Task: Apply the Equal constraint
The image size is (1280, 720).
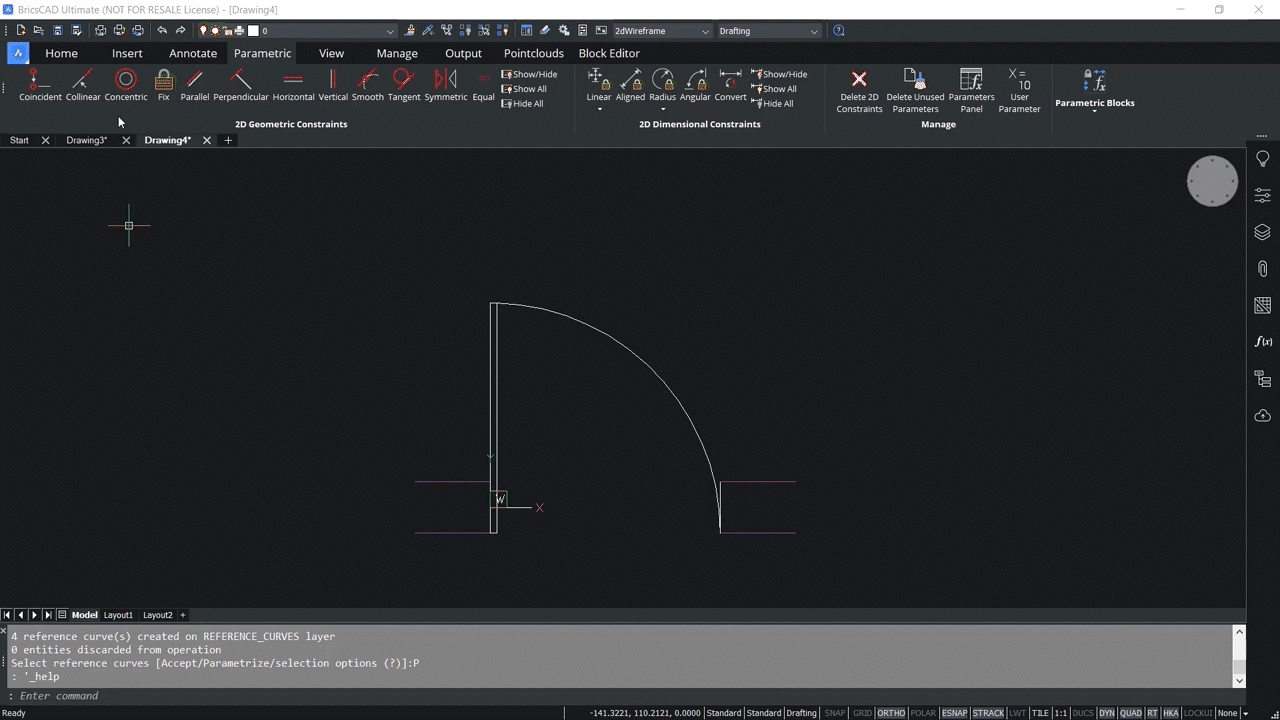Action: coord(484,85)
